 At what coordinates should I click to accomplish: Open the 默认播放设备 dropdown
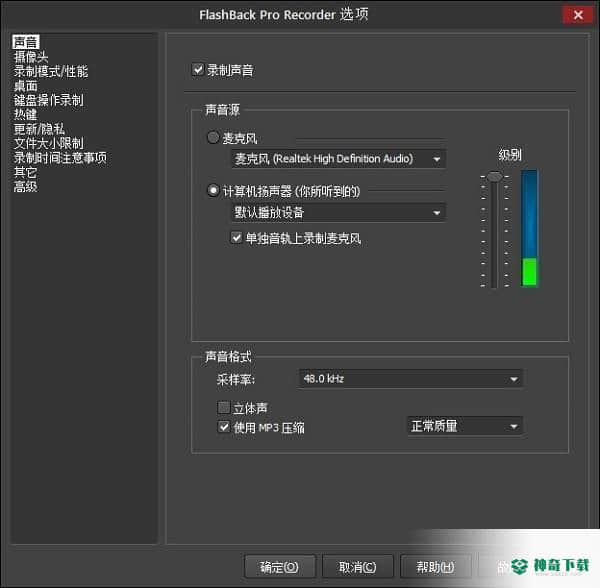pyautogui.click(x=338, y=212)
